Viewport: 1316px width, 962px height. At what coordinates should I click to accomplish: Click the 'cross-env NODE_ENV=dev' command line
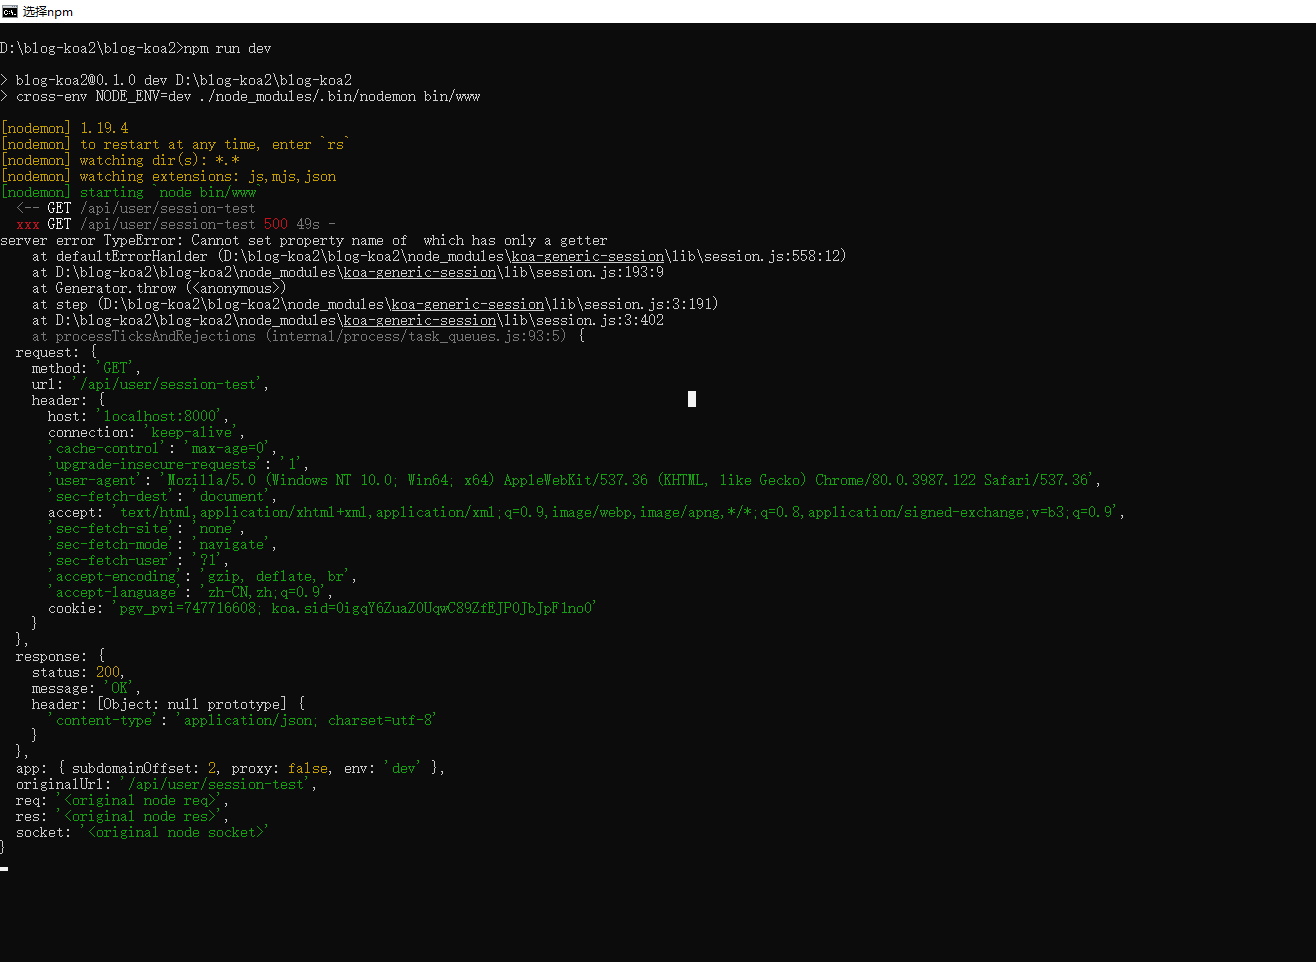(x=240, y=96)
